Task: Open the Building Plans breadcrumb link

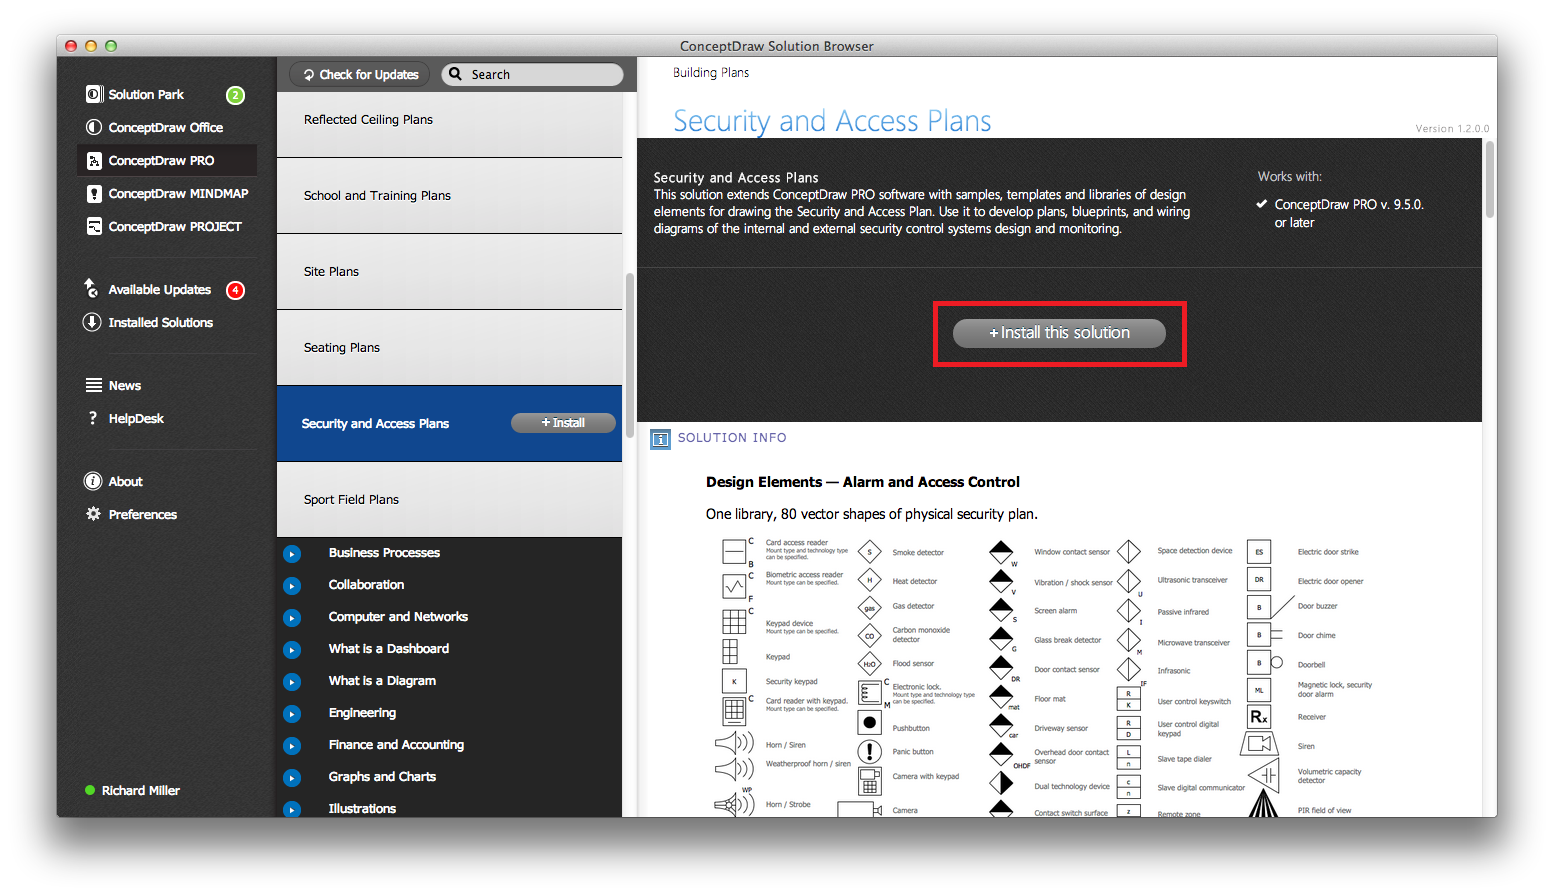Action: coord(711,72)
